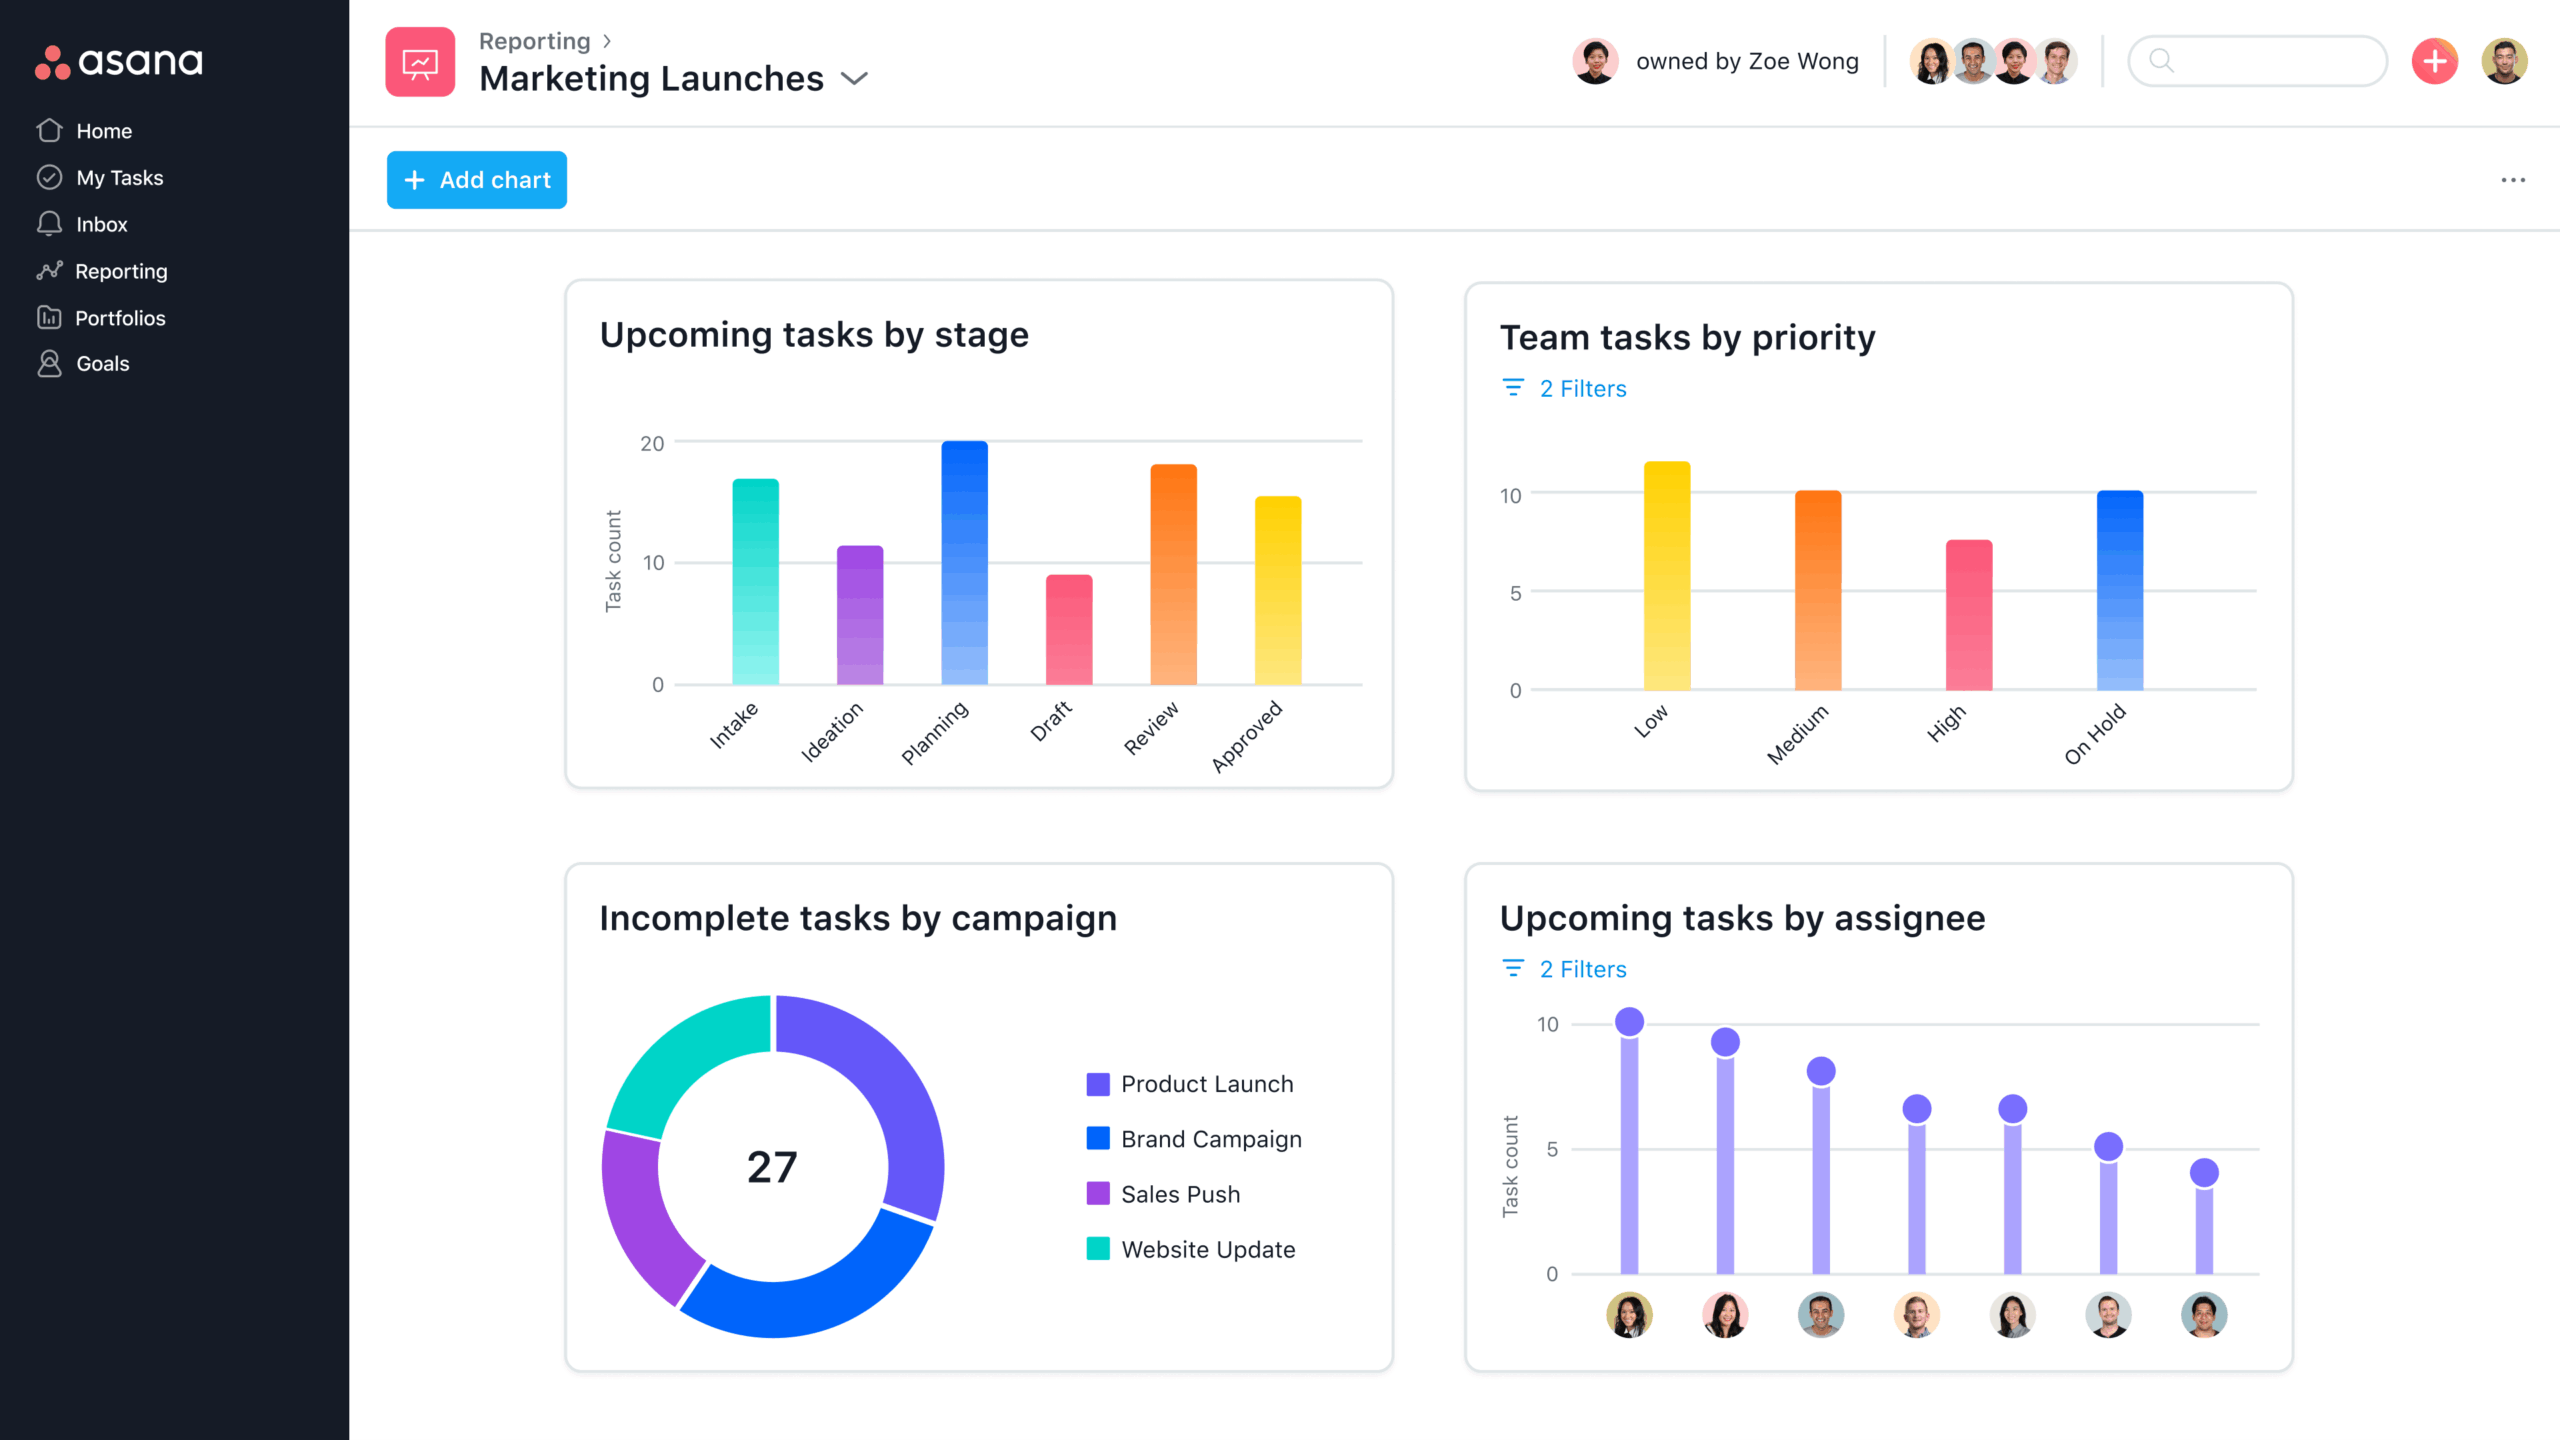Click the filter icon under Team tasks by priority
The width and height of the screenshot is (2560, 1440).
pyautogui.click(x=1513, y=388)
